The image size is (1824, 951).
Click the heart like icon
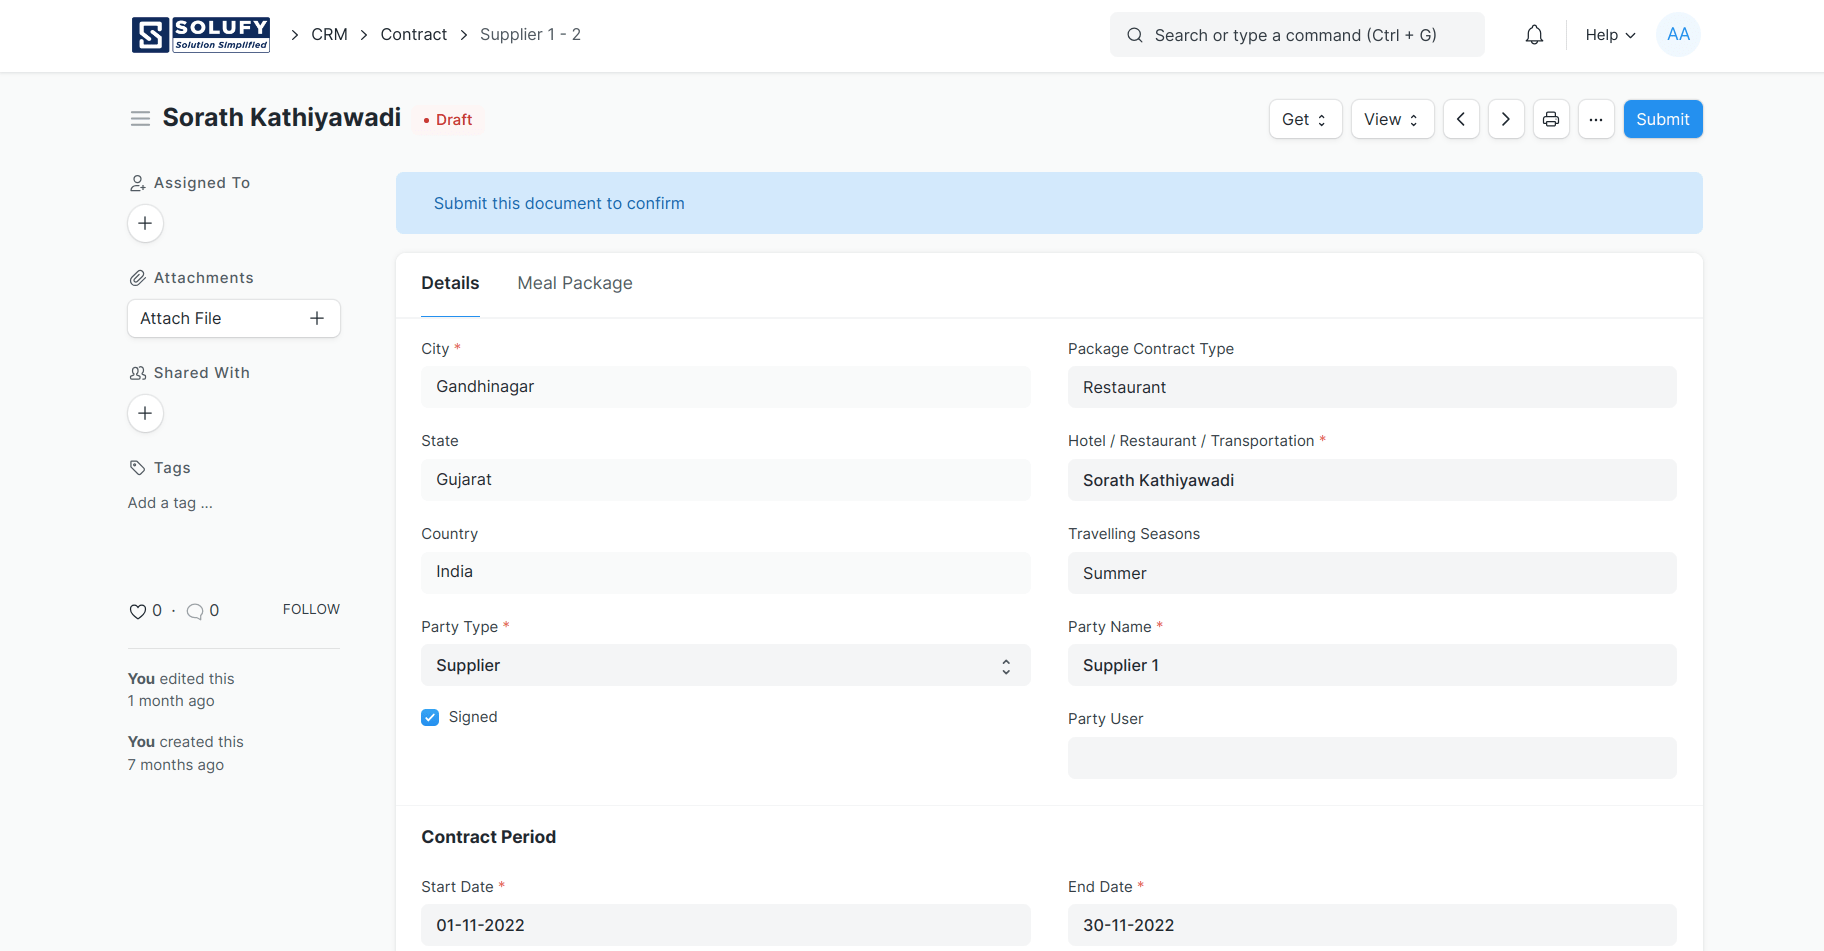click(x=137, y=611)
